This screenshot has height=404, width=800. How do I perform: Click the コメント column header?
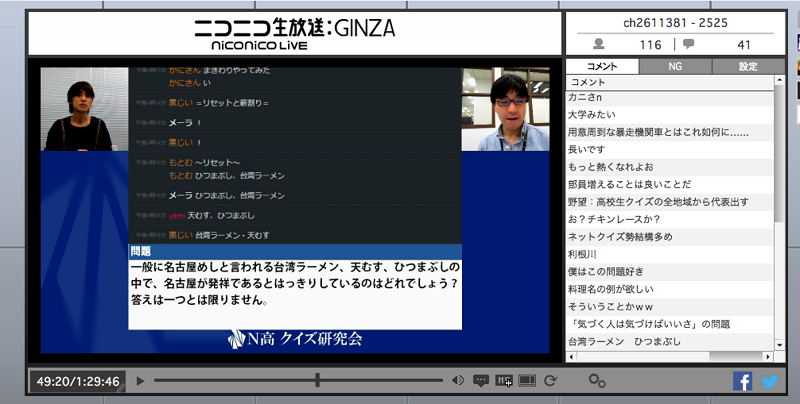tap(670, 82)
